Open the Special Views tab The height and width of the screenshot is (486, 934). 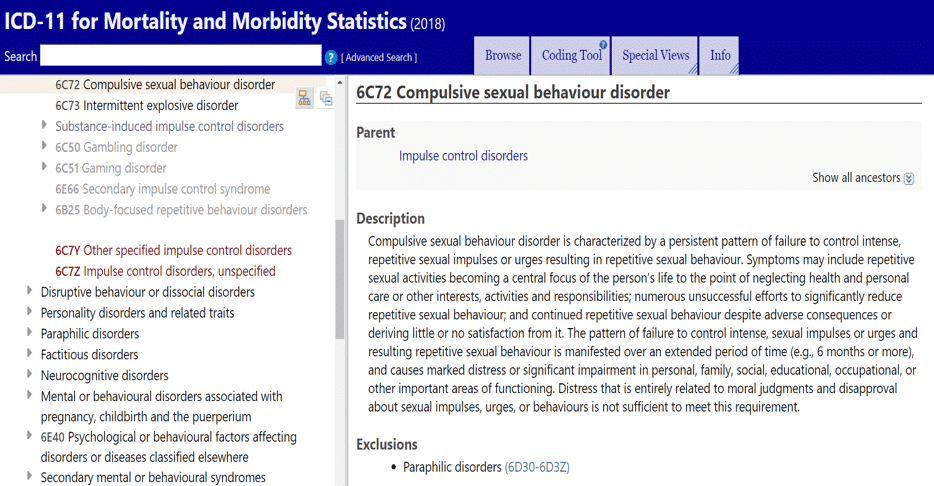[x=655, y=55]
